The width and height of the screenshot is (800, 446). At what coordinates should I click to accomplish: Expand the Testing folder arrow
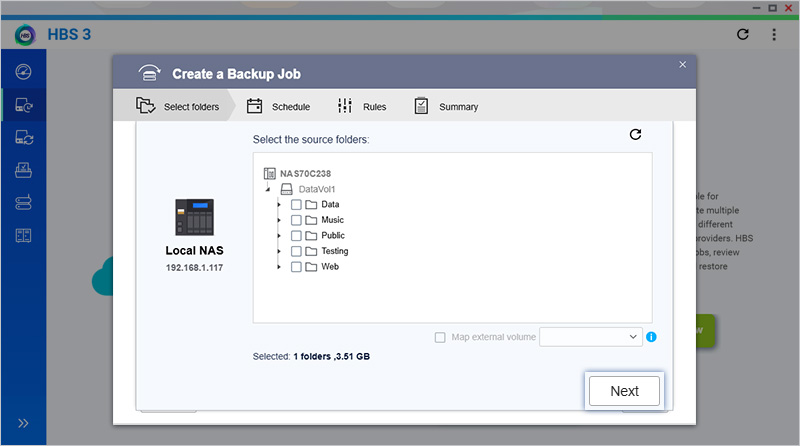point(279,251)
